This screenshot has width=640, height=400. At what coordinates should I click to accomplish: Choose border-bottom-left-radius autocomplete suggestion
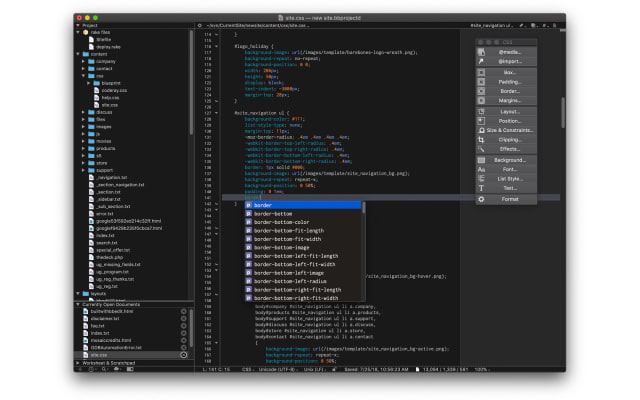[x=289, y=281]
